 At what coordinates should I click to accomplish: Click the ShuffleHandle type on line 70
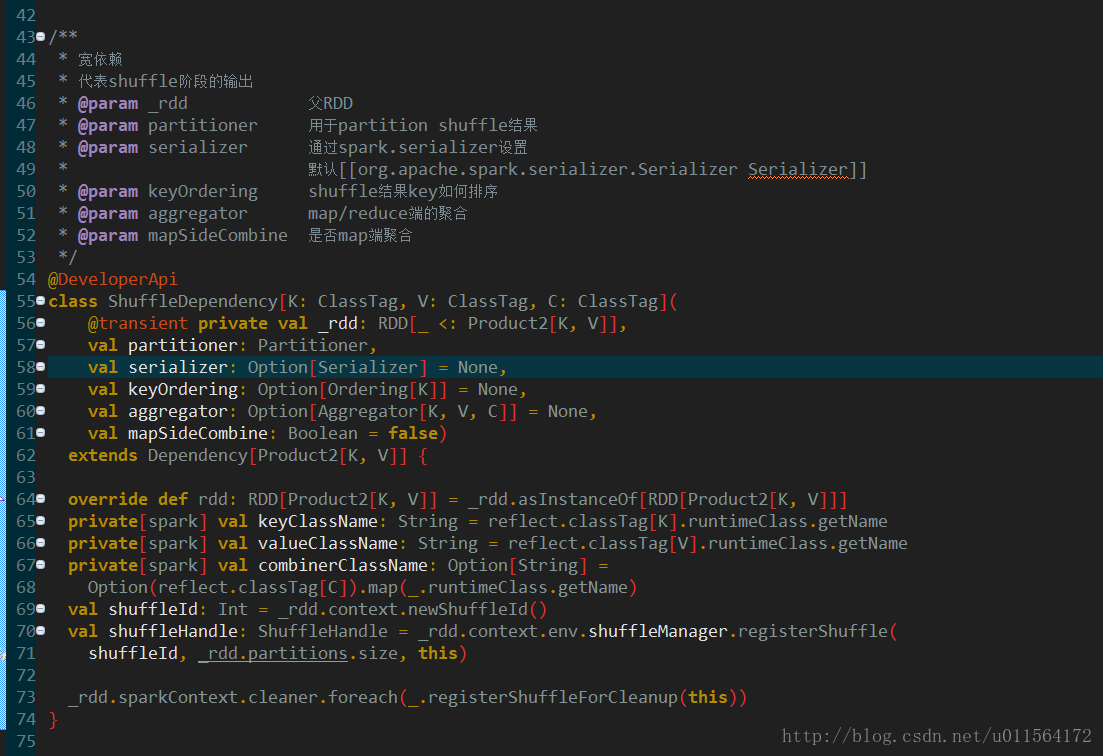point(323,632)
